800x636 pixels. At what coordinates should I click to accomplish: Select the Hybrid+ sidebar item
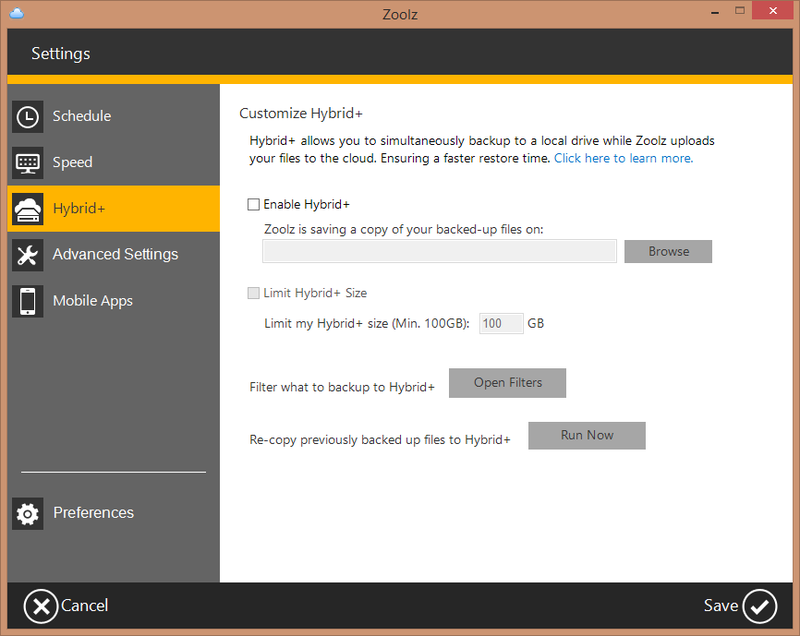[x=114, y=209]
